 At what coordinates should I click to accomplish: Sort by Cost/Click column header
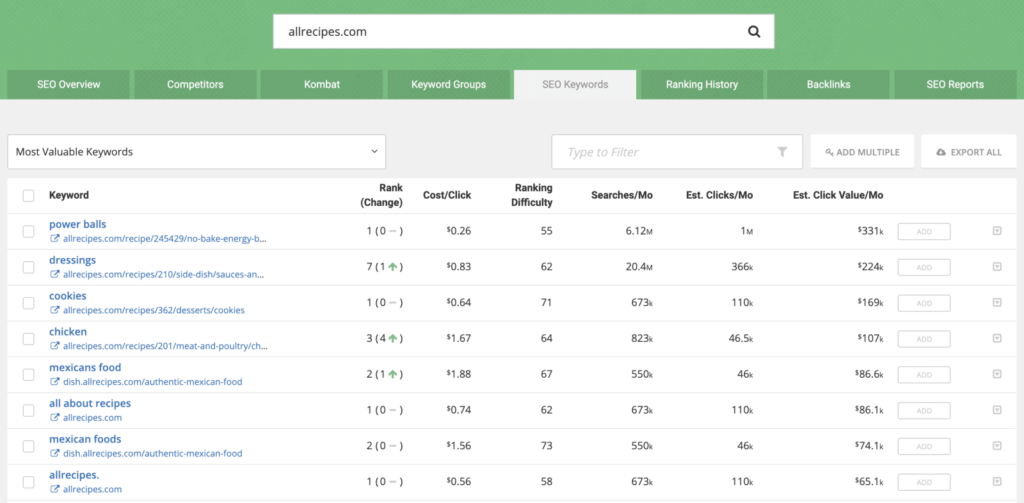point(447,195)
